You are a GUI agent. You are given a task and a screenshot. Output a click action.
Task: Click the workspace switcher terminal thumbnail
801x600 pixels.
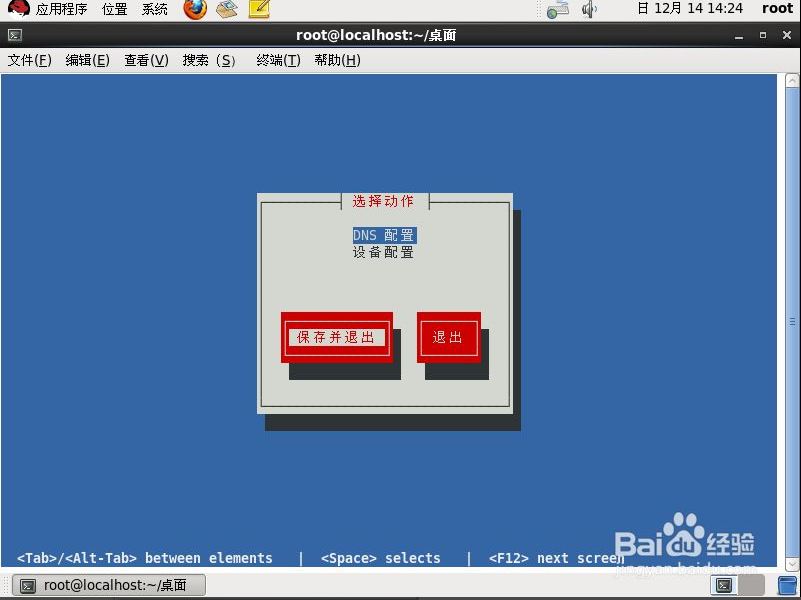[725, 585]
